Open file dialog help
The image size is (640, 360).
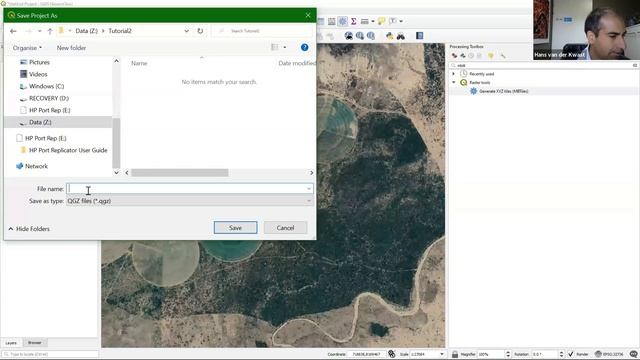(304, 47)
